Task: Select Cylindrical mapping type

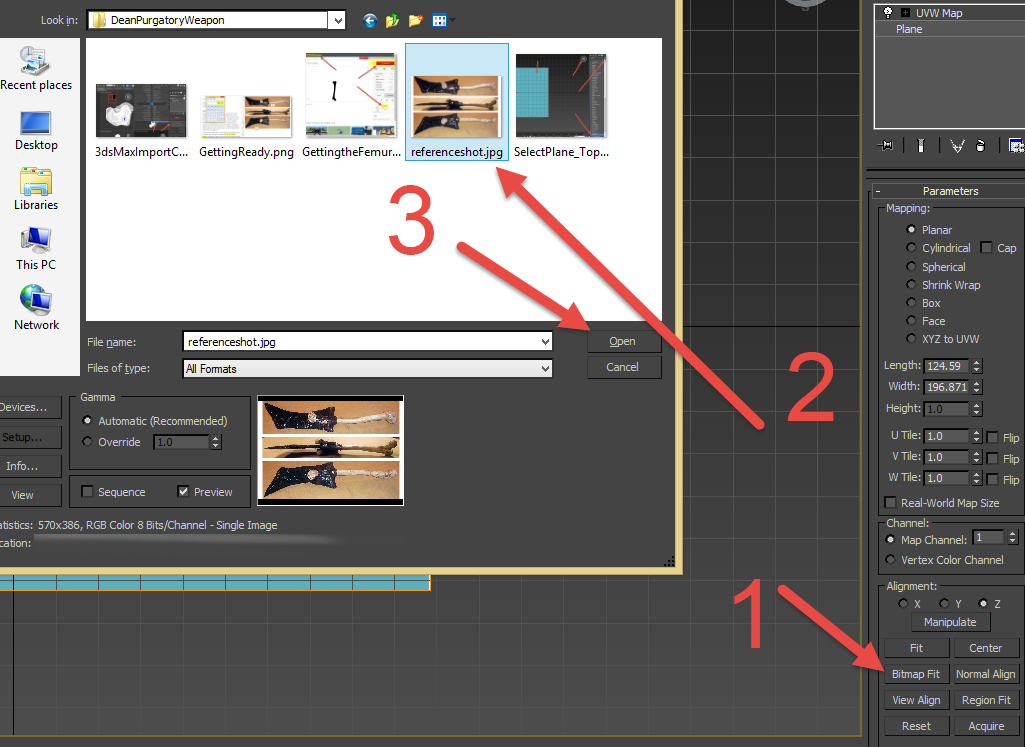Action: (911, 248)
